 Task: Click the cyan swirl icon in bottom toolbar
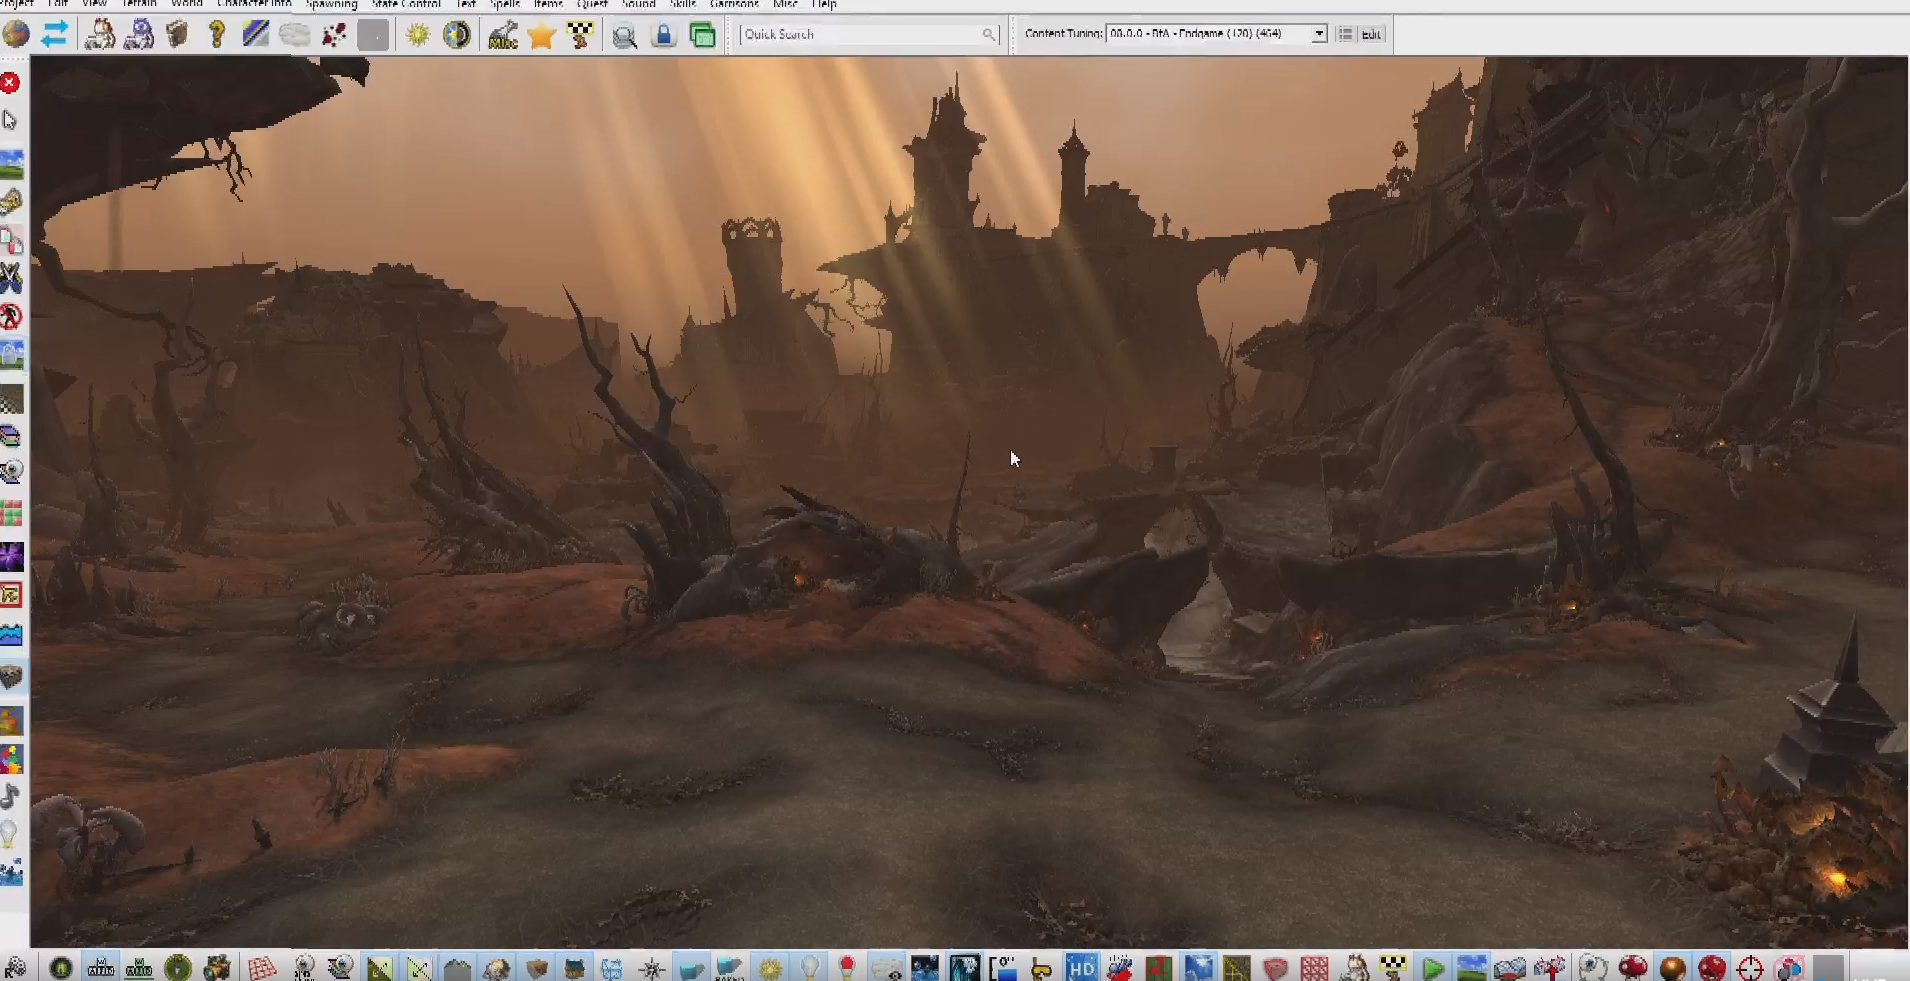coord(965,968)
